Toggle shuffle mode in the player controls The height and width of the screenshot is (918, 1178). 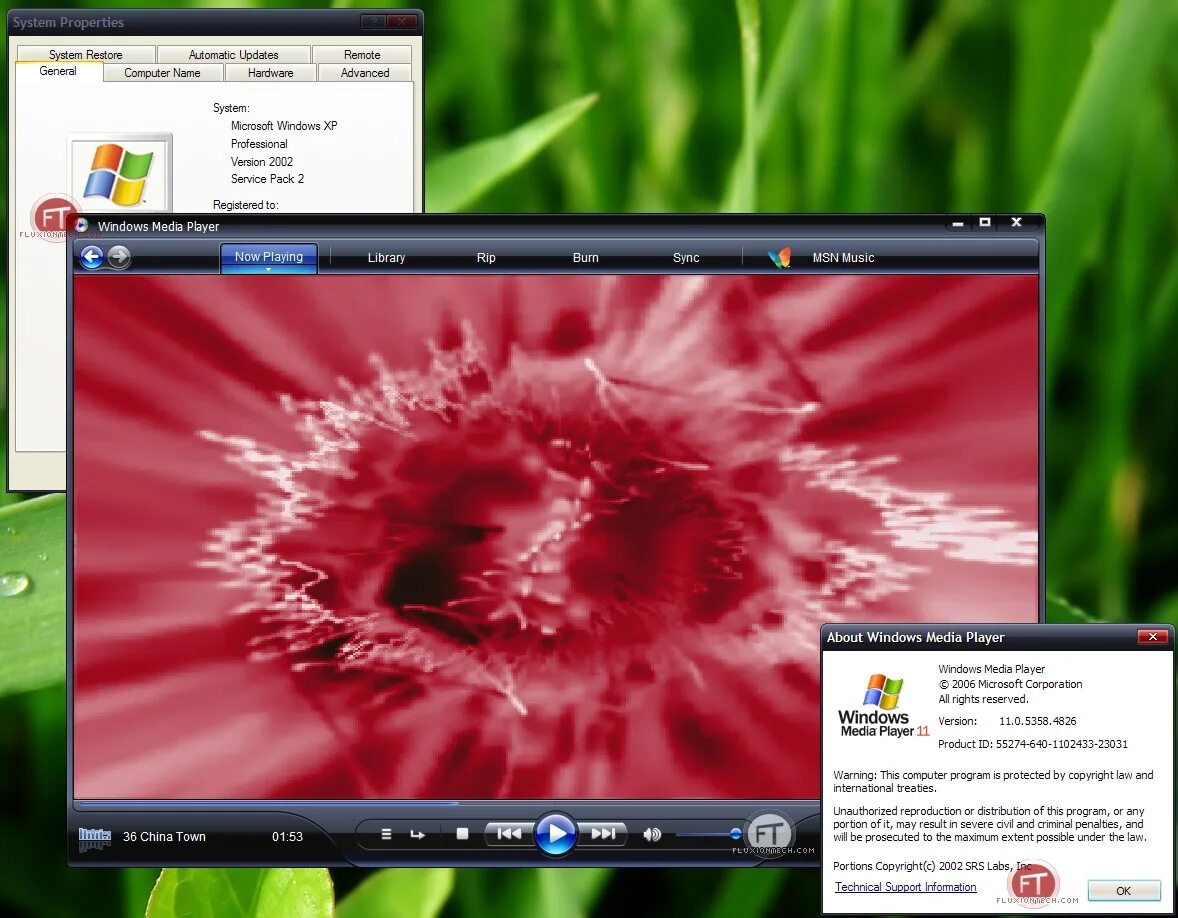tap(386, 834)
